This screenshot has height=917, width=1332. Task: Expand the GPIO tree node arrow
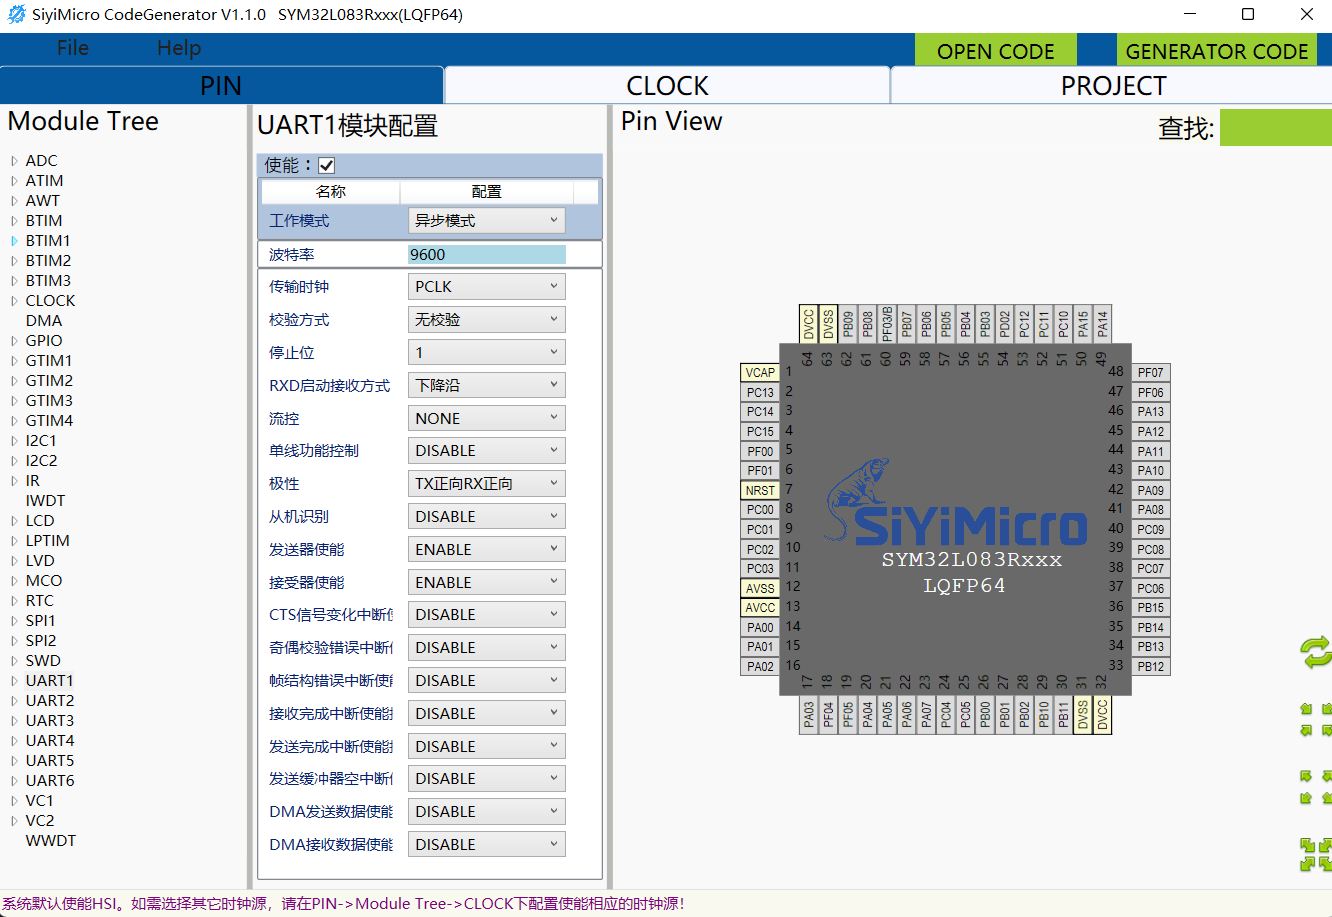[x=14, y=341]
